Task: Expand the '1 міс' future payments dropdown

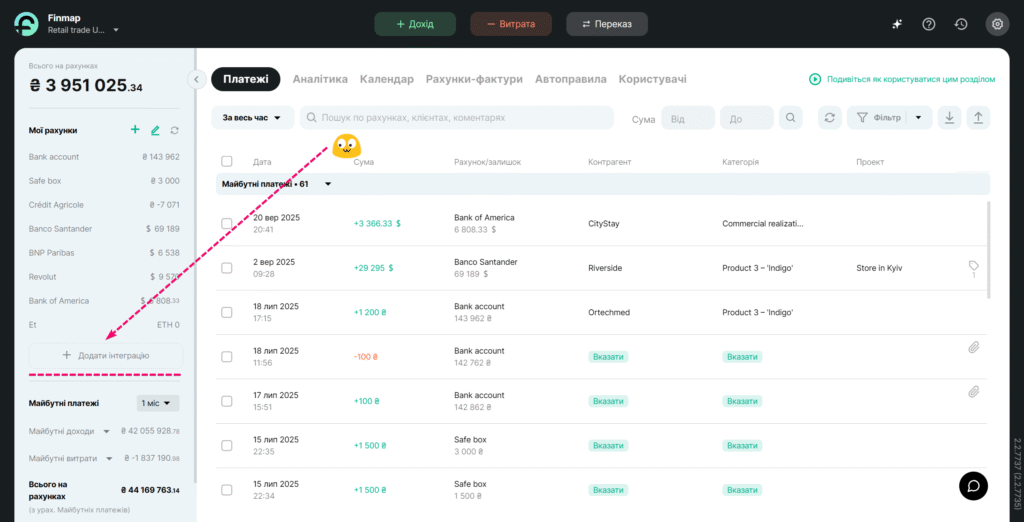Action: [x=158, y=403]
